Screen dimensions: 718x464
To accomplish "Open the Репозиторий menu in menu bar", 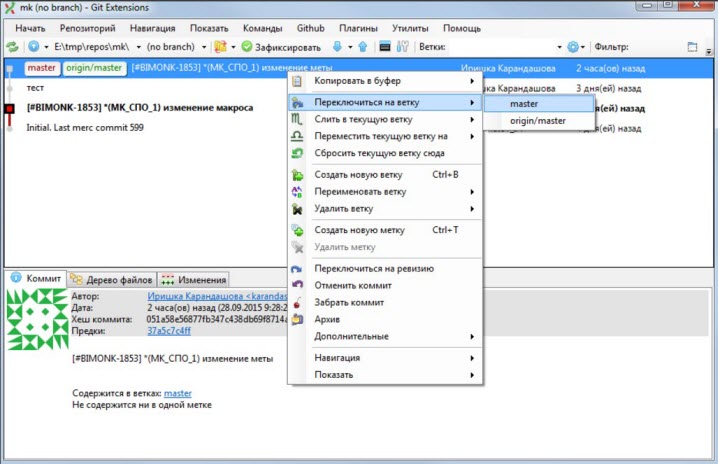I will [87, 28].
